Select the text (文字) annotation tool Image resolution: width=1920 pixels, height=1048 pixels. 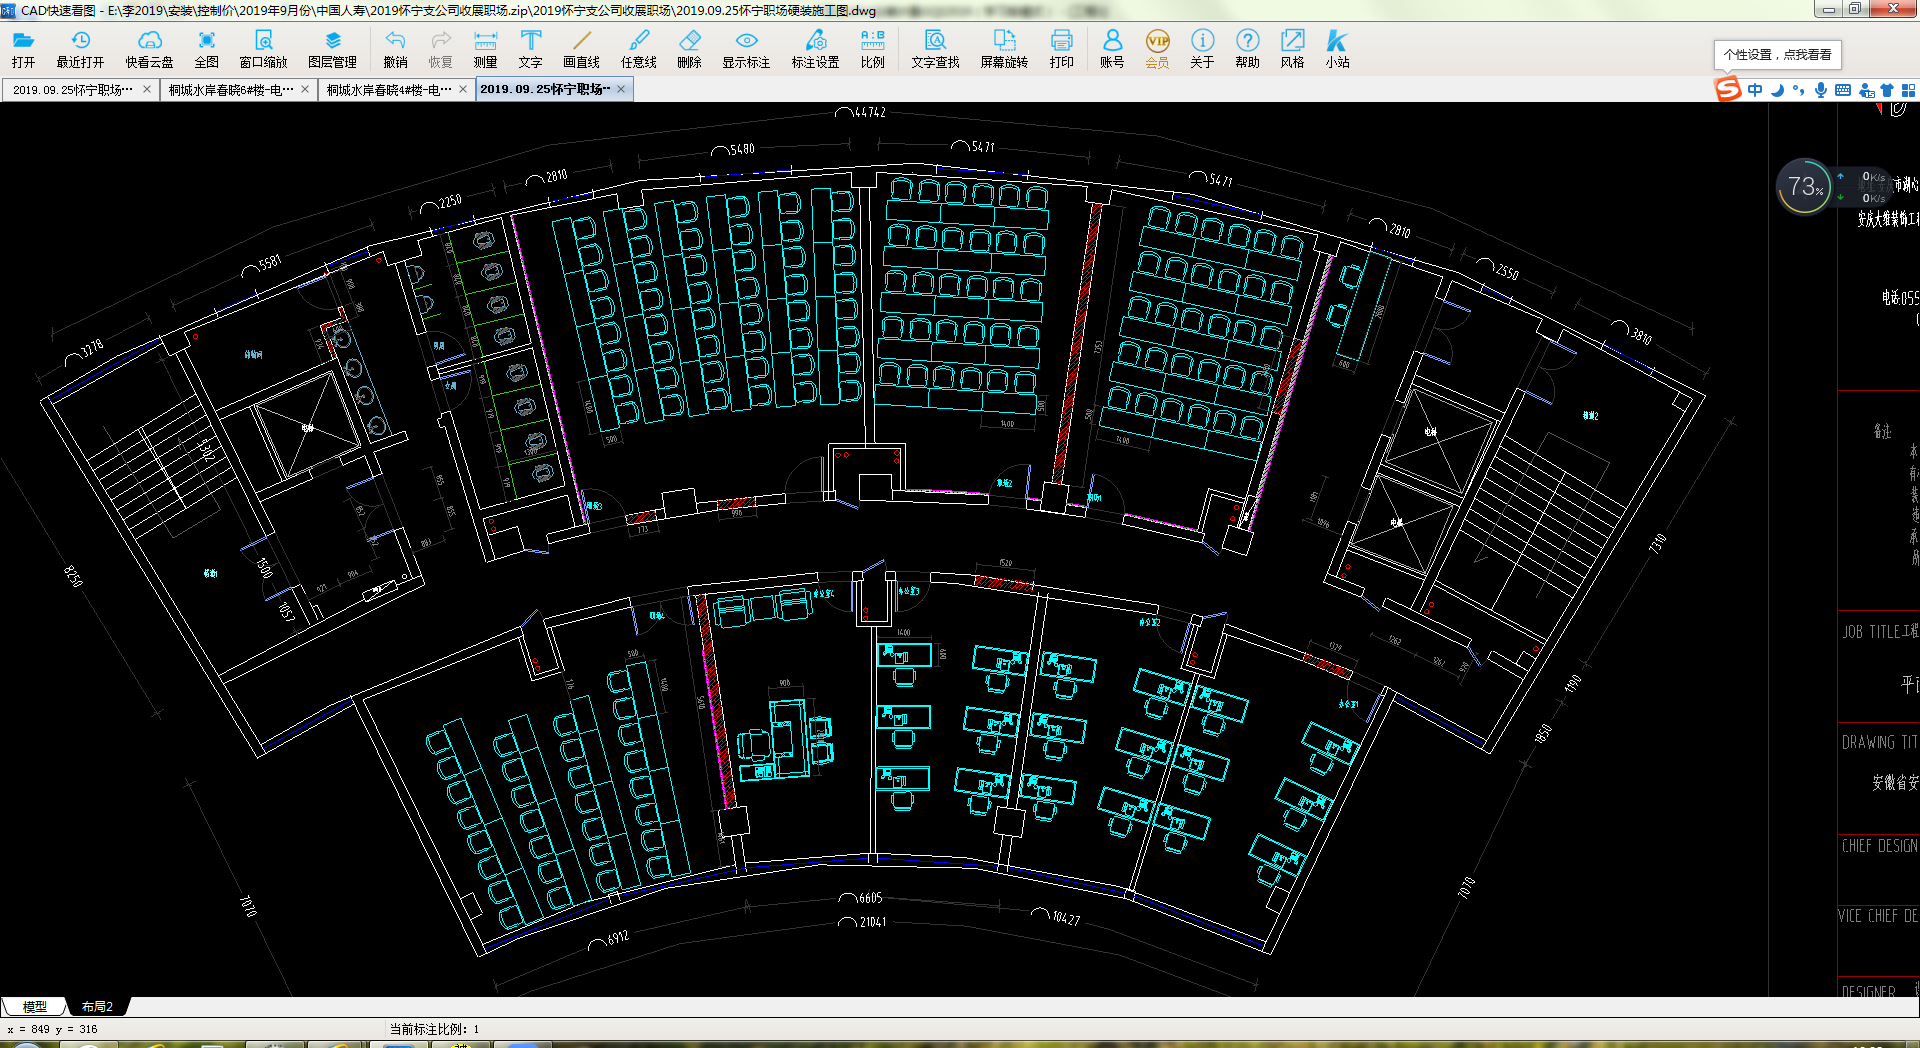click(530, 48)
